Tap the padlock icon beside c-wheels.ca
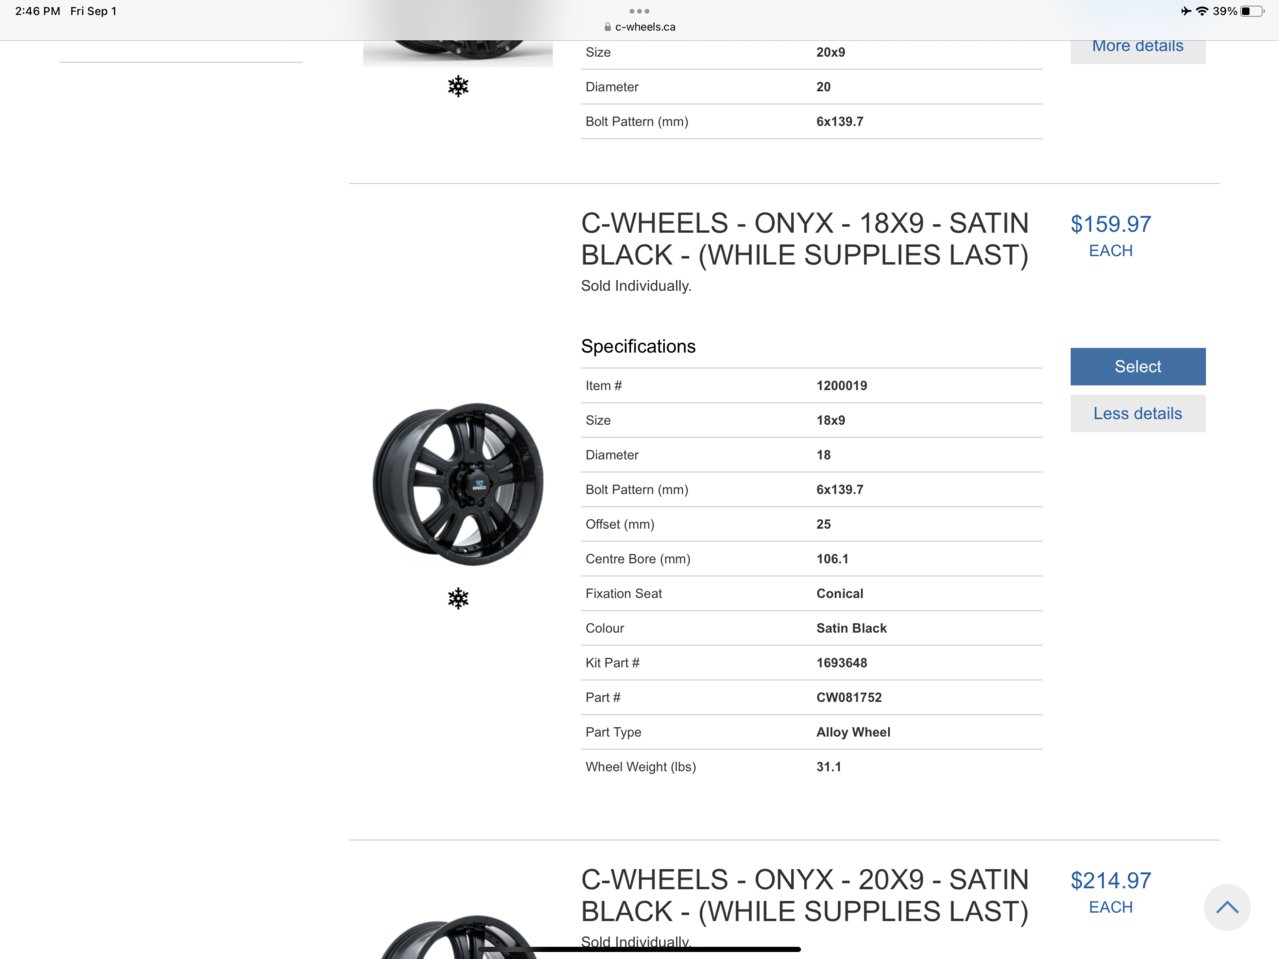1279x959 pixels. pyautogui.click(x=607, y=27)
